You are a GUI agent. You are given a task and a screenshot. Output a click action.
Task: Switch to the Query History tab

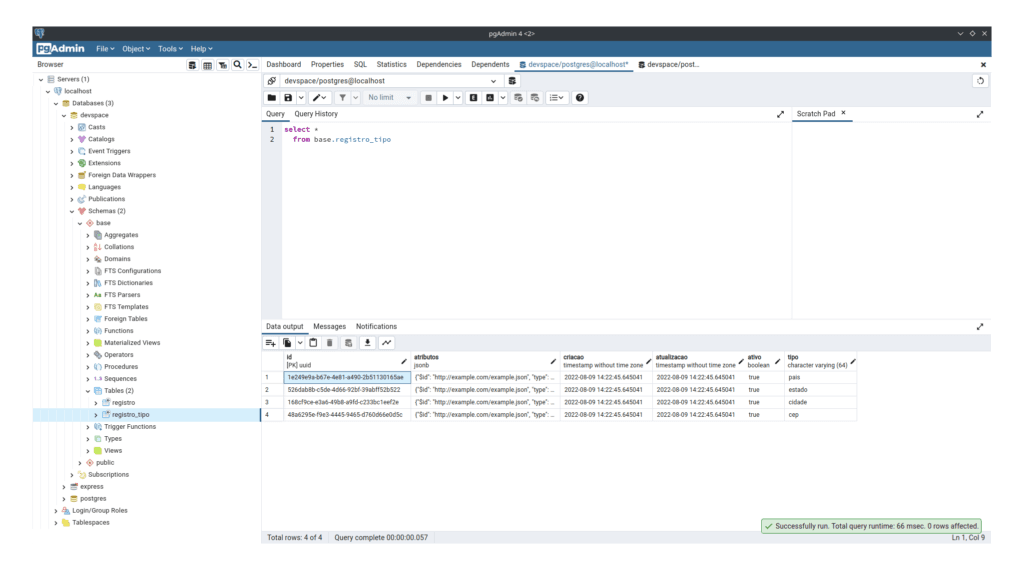pyautogui.click(x=316, y=114)
